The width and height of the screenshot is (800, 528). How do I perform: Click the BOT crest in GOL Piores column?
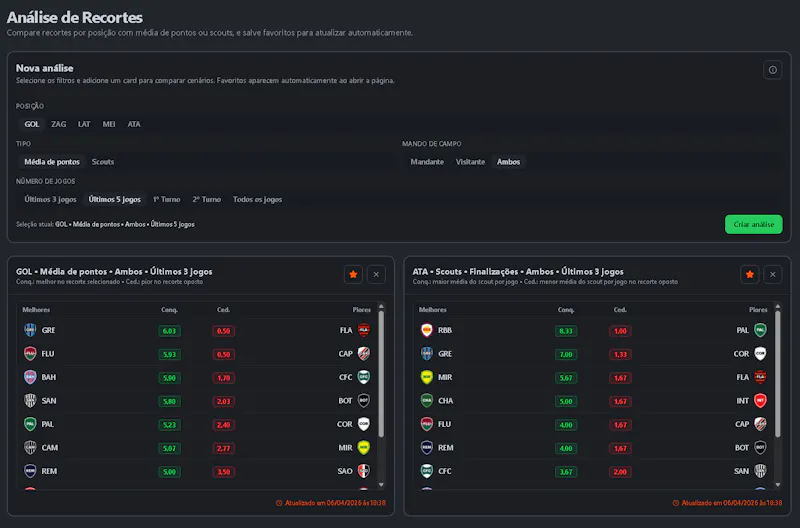(x=363, y=400)
